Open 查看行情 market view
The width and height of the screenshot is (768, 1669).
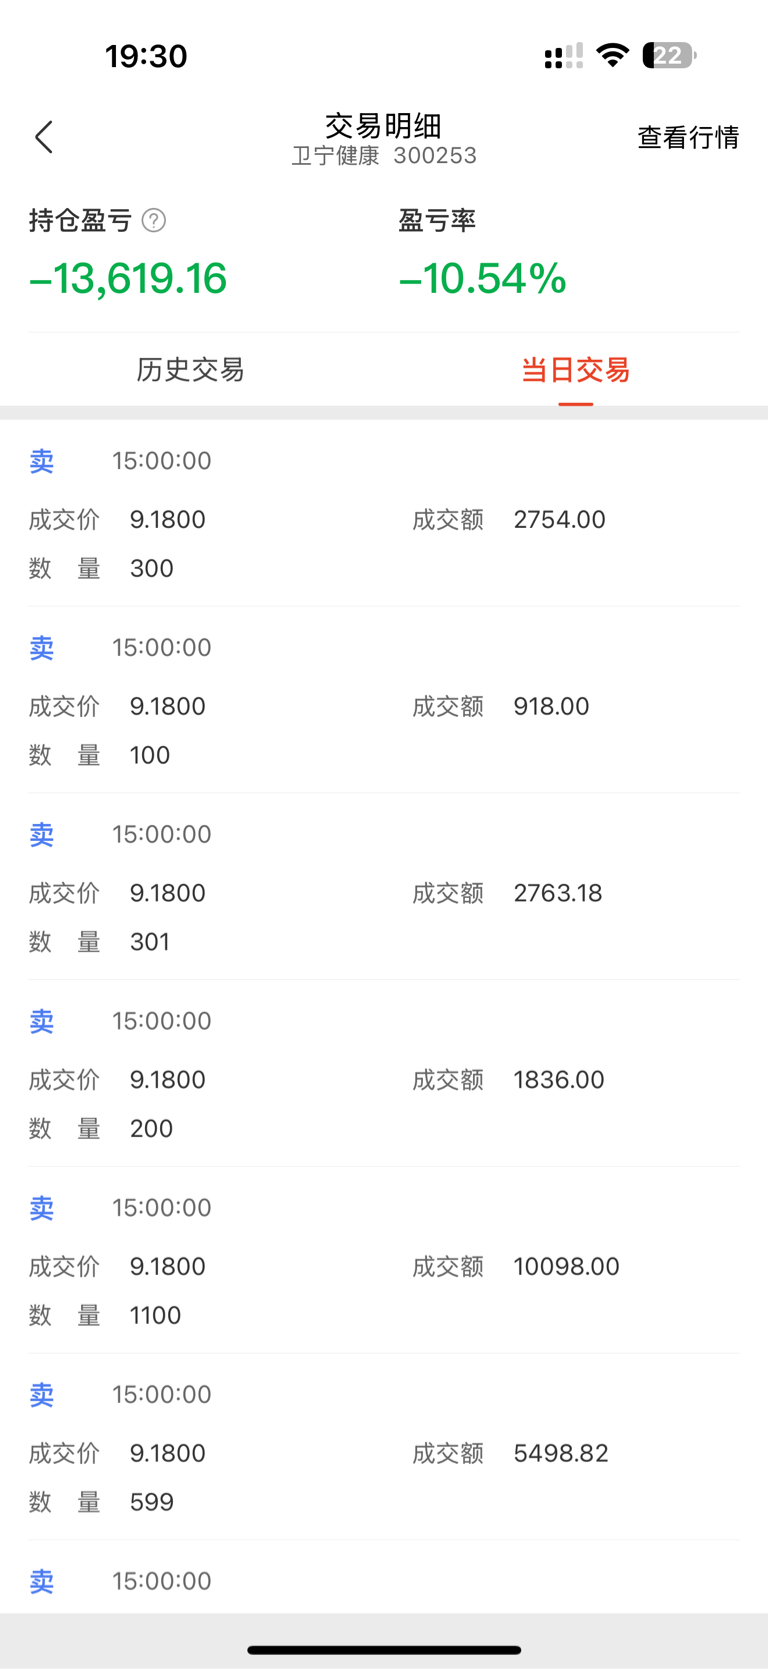(x=688, y=137)
